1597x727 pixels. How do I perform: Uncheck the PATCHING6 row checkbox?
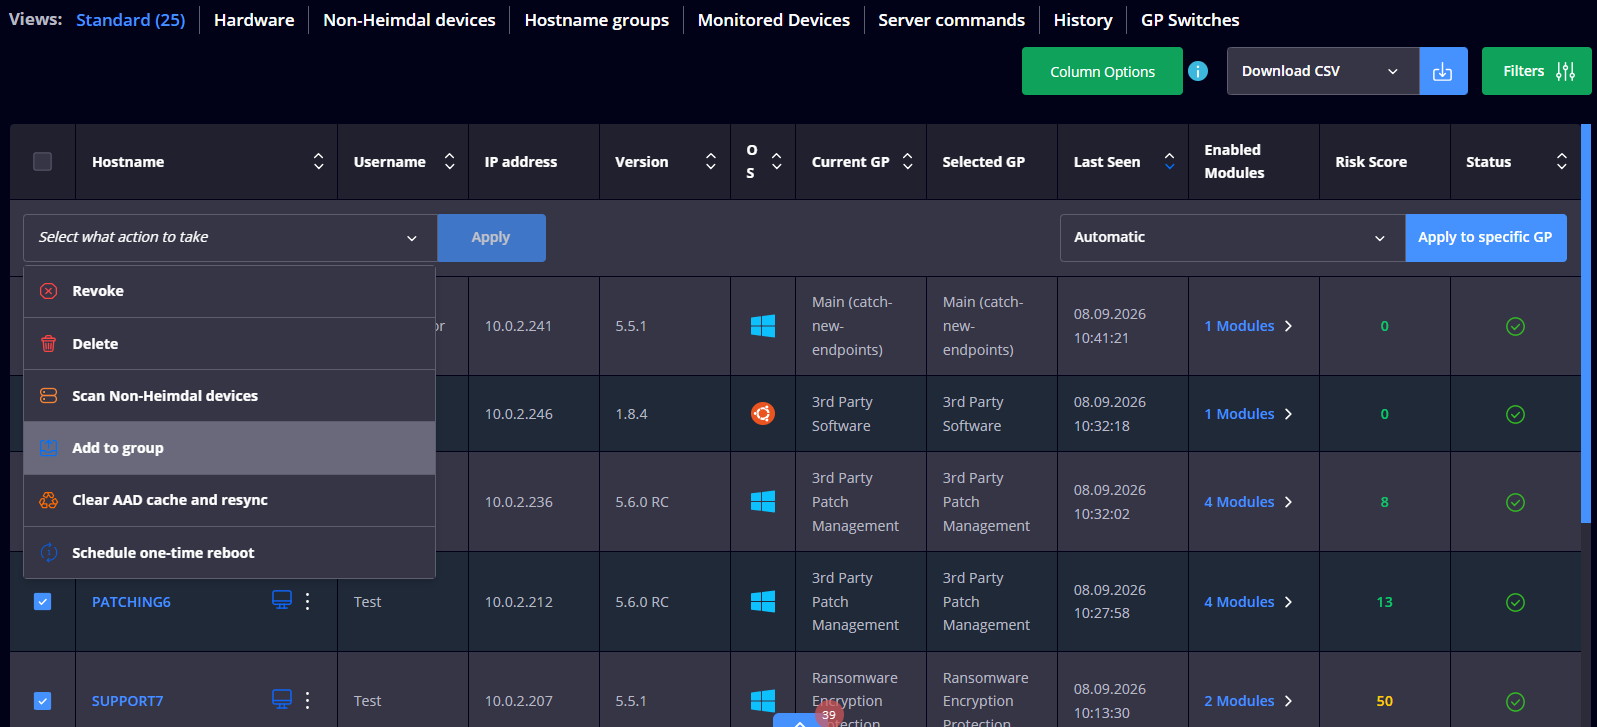click(42, 601)
